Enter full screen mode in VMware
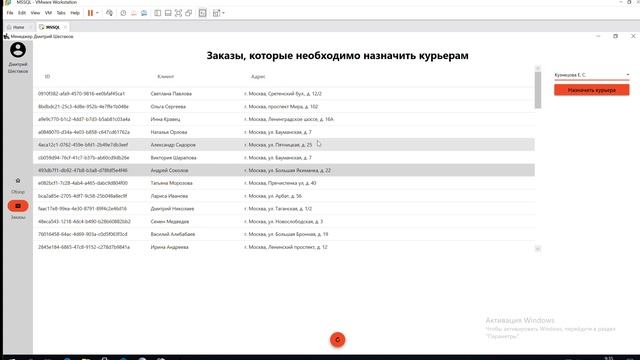Viewport: 640px width, 360px height. tap(178, 13)
